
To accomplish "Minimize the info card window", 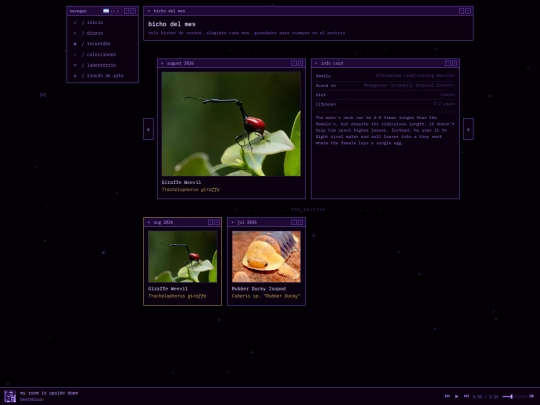I will pyautogui.click(x=448, y=63).
